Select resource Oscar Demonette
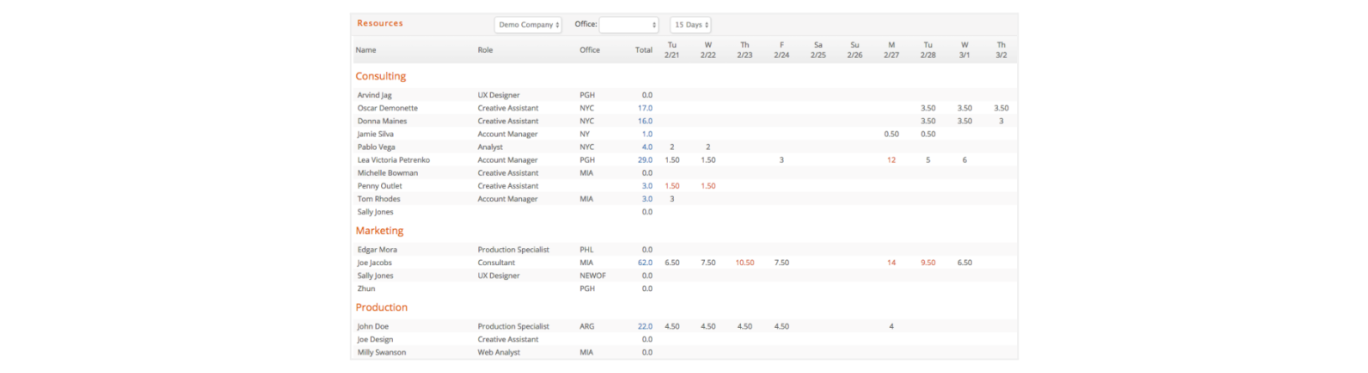Screen dimensions: 1368x373 tap(387, 108)
